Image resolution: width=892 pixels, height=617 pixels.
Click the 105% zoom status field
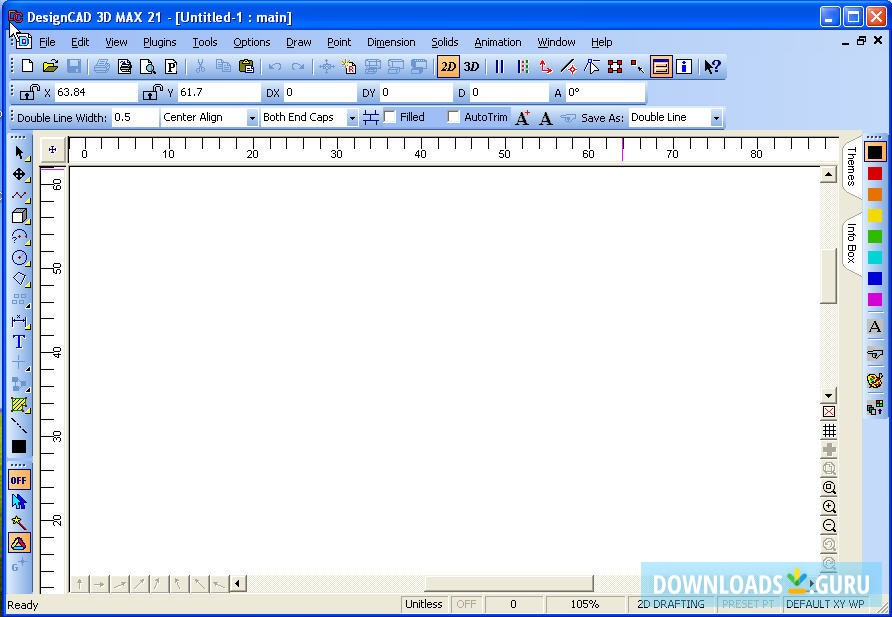[584, 604]
